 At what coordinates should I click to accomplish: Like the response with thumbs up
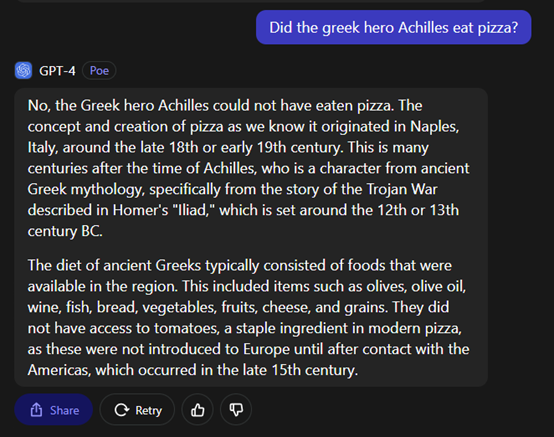pos(198,410)
